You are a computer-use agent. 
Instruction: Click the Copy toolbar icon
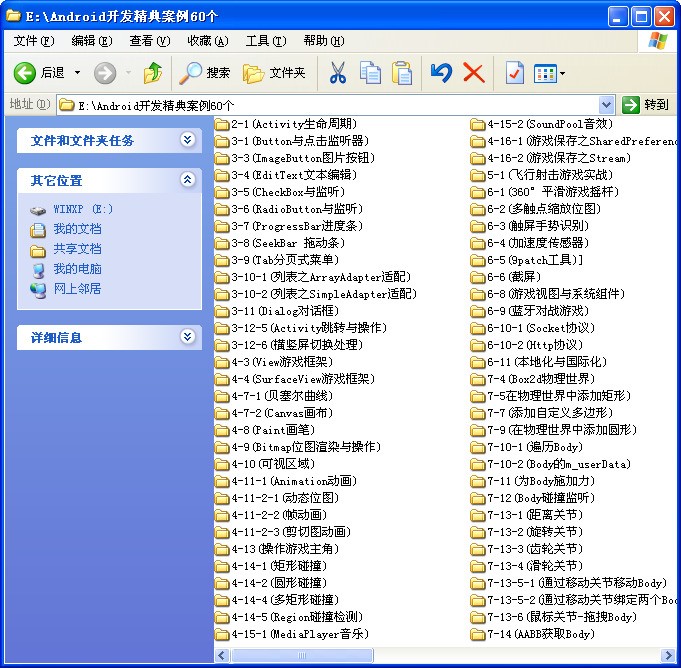pos(370,73)
